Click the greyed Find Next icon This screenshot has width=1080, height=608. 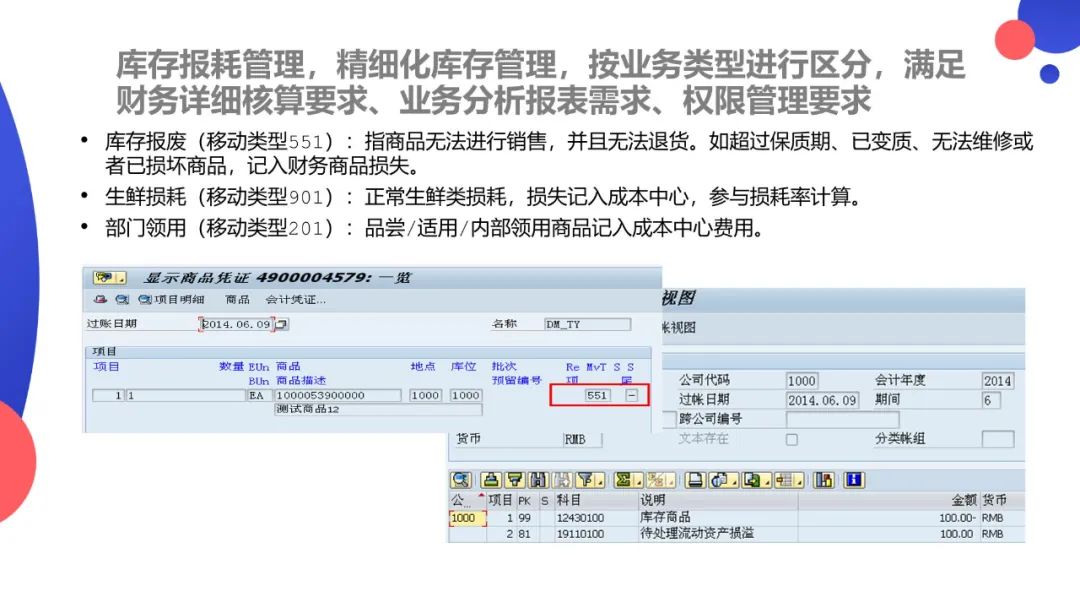click(561, 480)
